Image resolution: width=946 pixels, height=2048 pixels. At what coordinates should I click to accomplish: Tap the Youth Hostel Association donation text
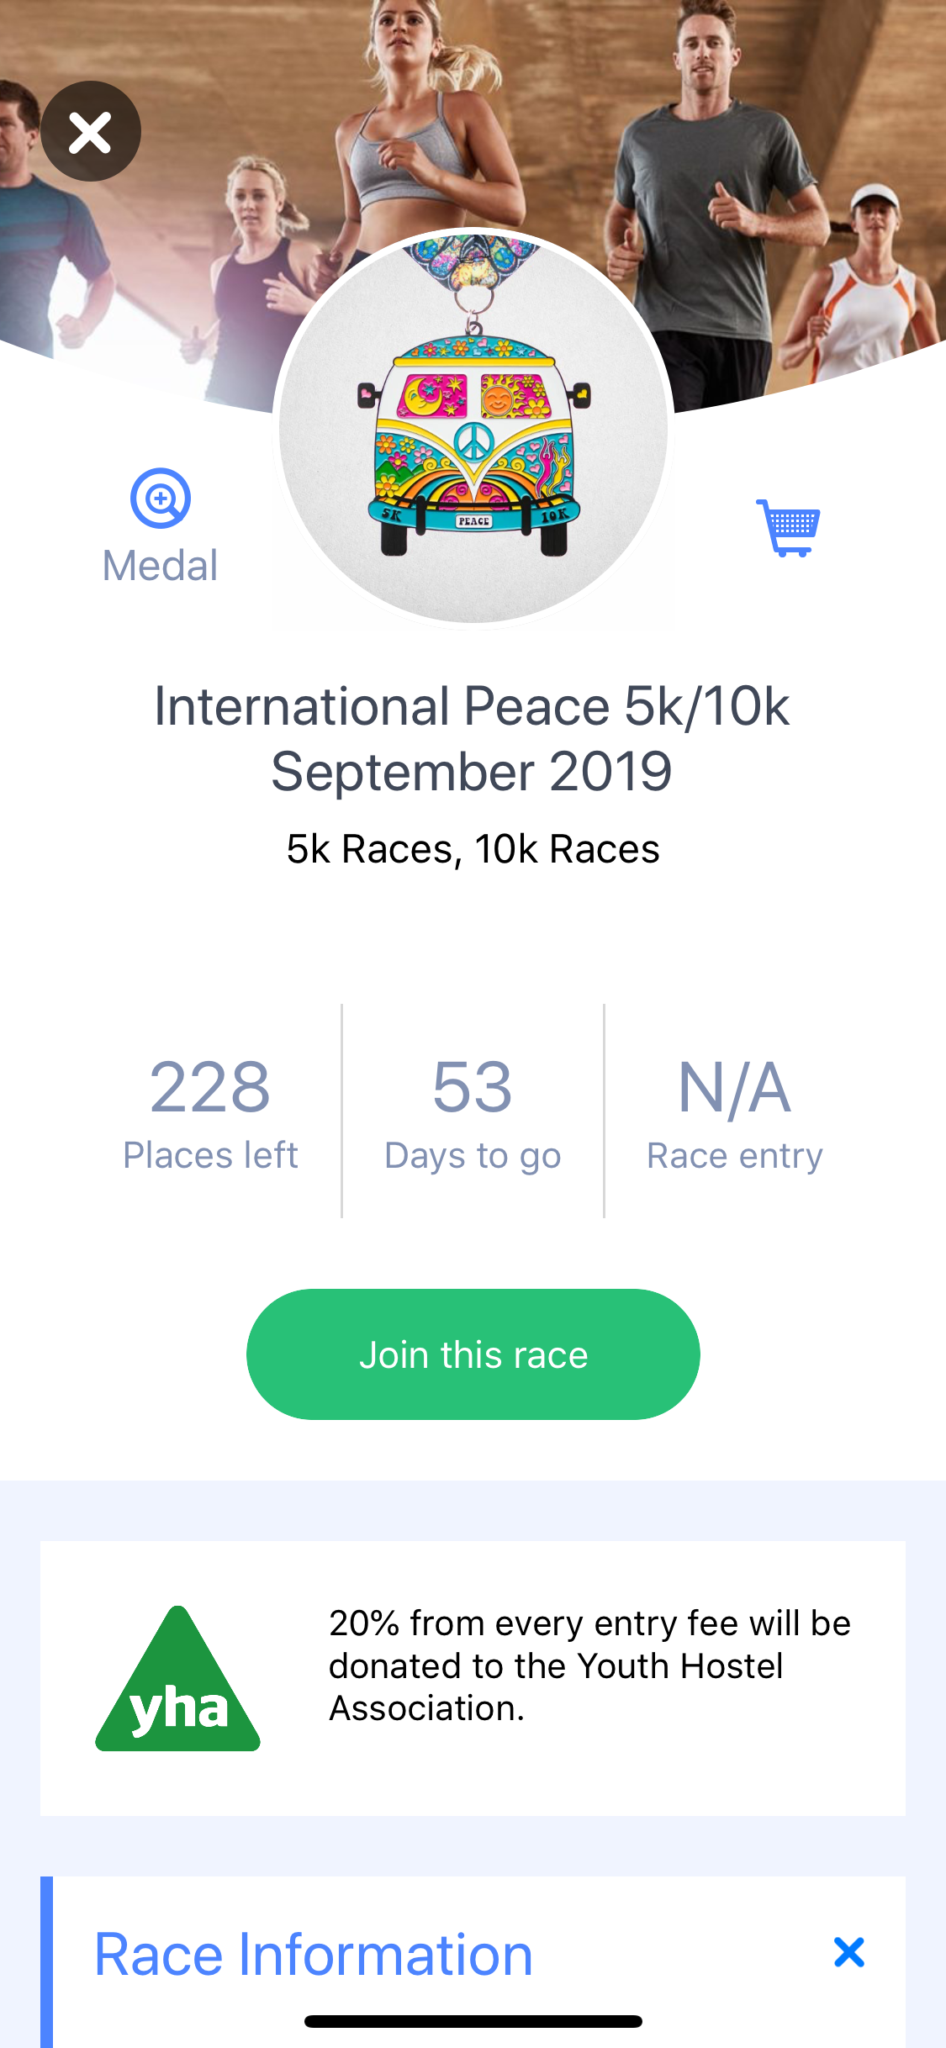click(x=589, y=1665)
